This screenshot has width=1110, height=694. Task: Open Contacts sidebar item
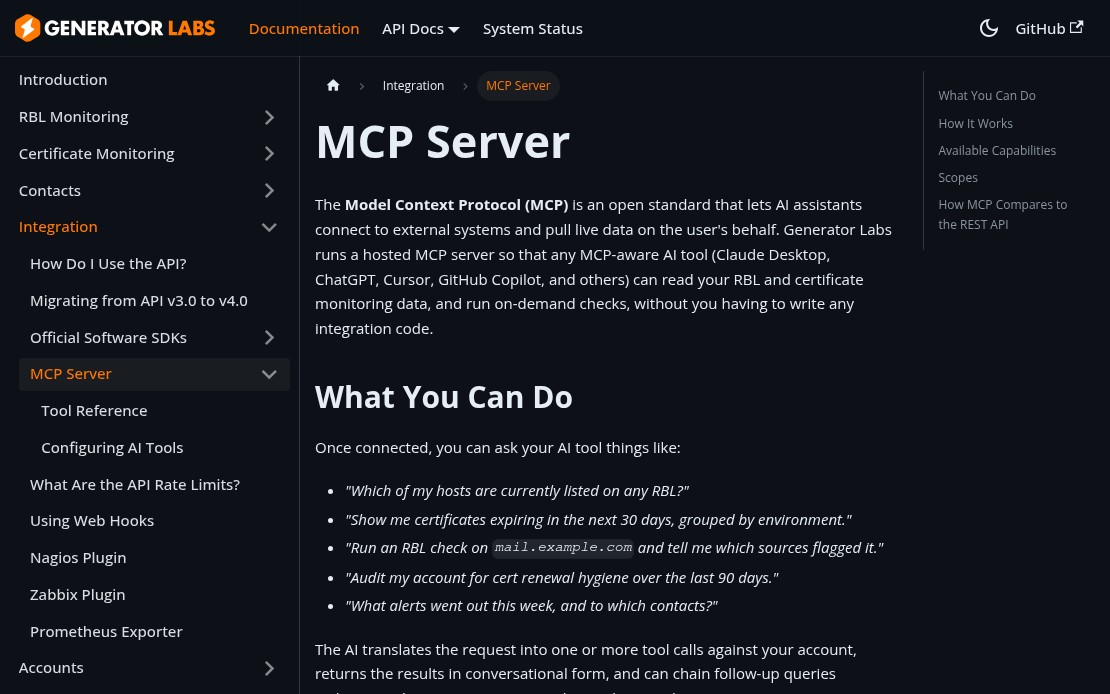pyautogui.click(x=50, y=190)
